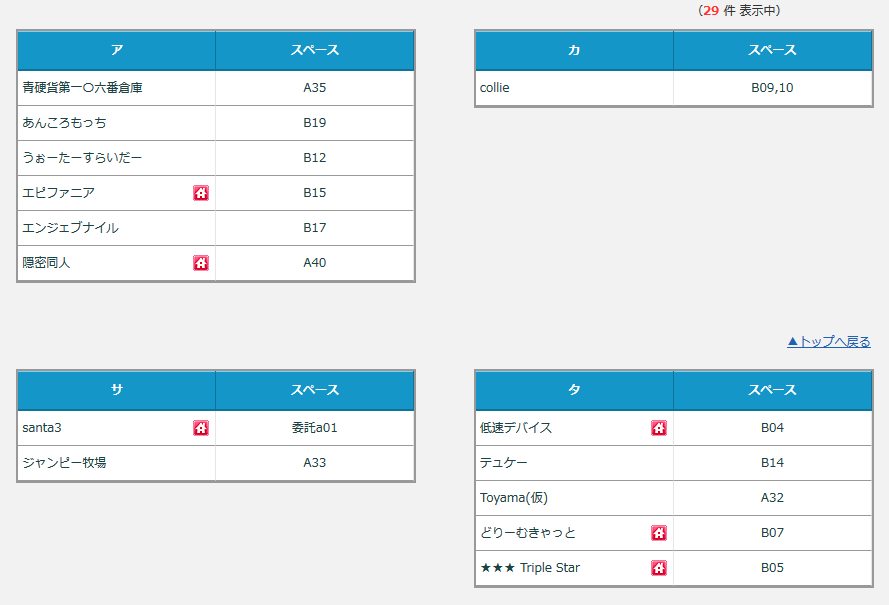Image resolution: width=889 pixels, height=605 pixels.
Task: Click the タ column header
Action: point(574,390)
